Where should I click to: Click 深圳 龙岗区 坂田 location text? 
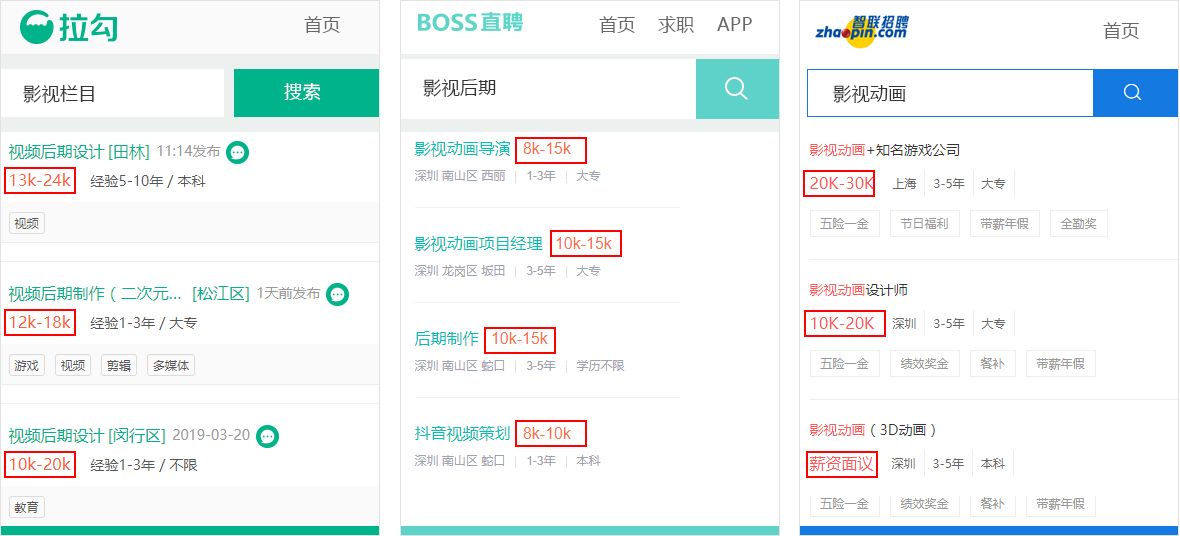click(460, 271)
